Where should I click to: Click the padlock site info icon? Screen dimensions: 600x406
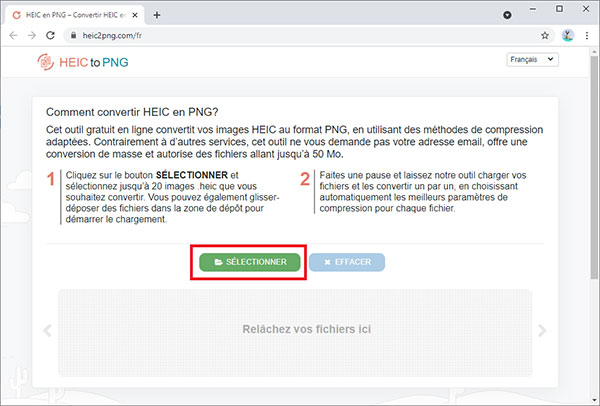73,35
